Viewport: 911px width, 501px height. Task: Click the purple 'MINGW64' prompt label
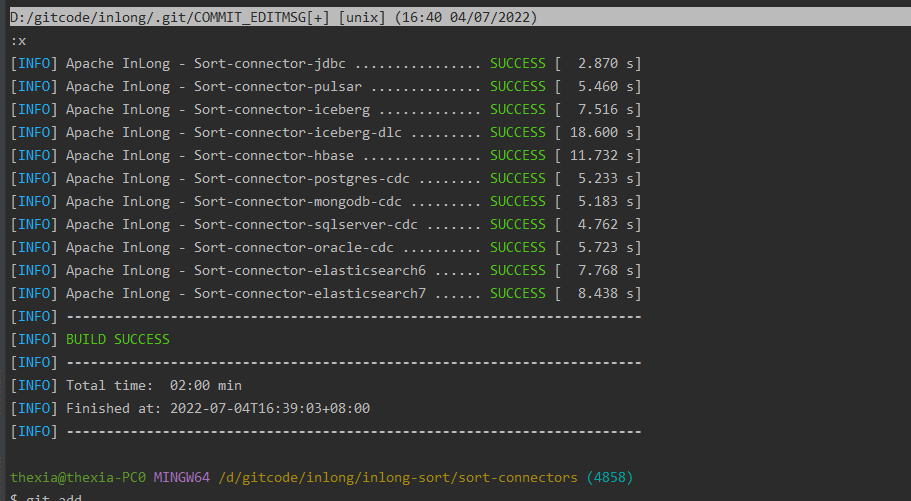tap(182, 478)
